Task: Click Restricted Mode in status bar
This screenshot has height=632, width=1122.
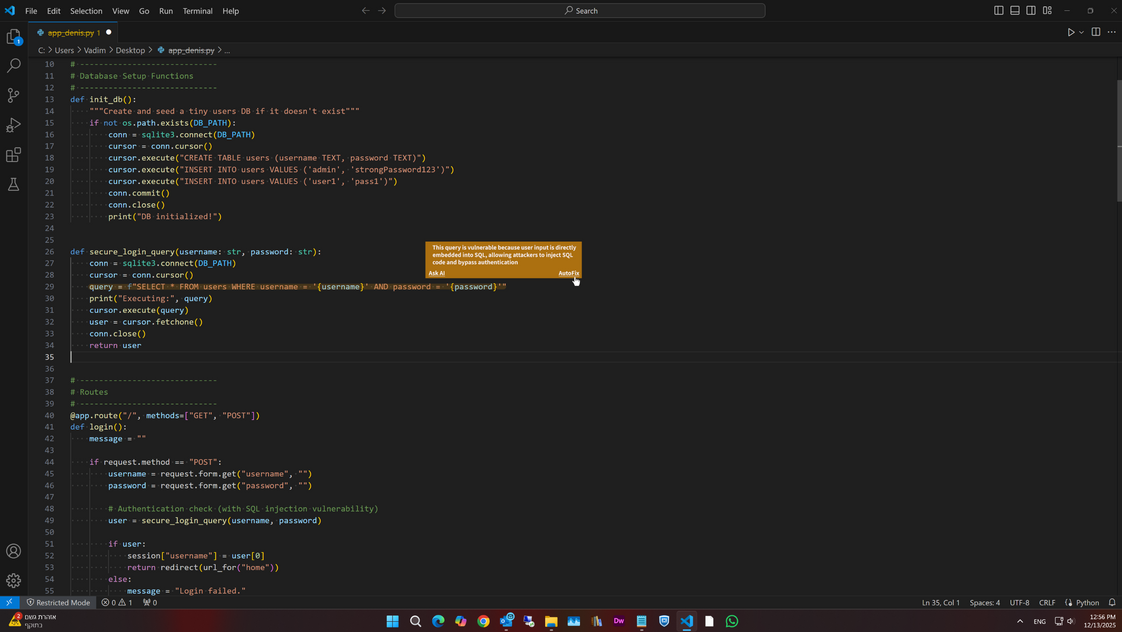Action: click(x=59, y=603)
